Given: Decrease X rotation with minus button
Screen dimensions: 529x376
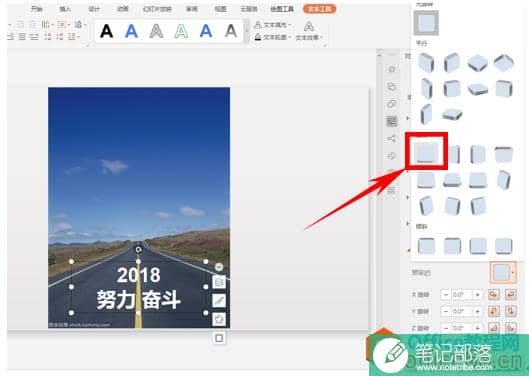Looking at the screenshot, I should point(446,295).
